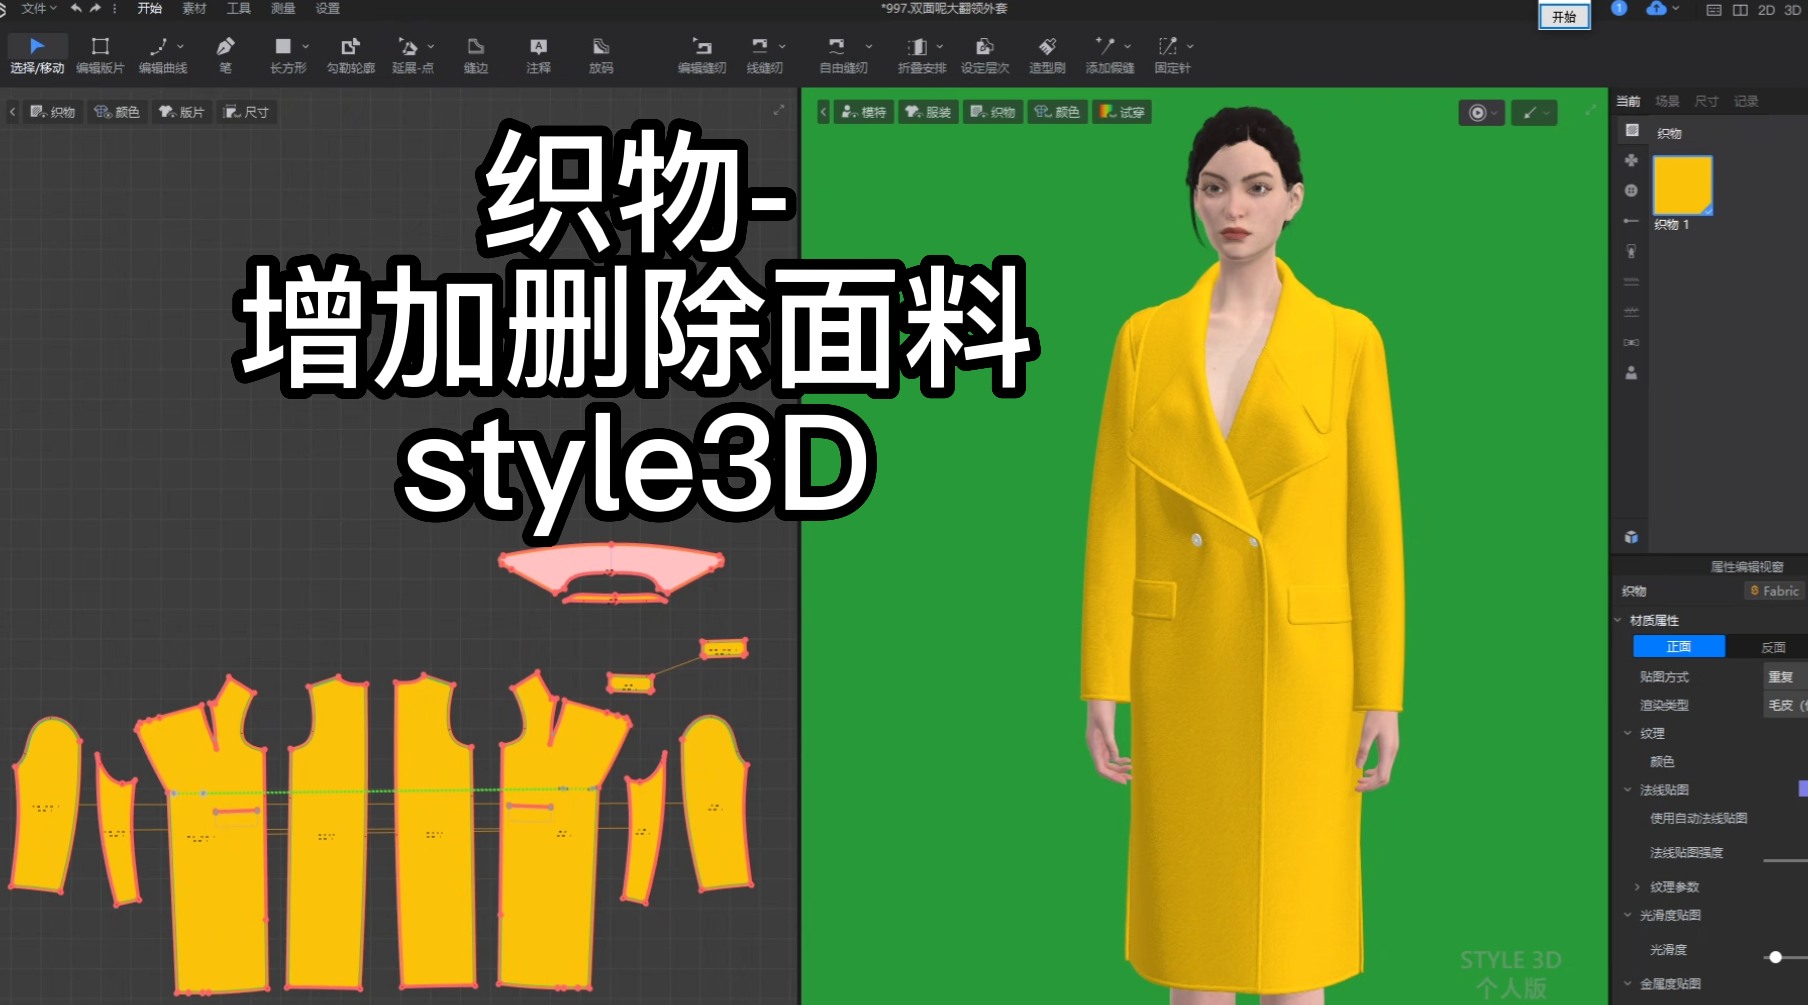
Task: Click the redo arrow icon
Action: pos(96,8)
